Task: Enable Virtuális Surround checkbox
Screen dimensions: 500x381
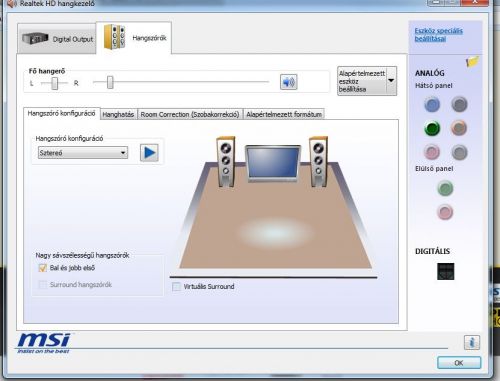Action: point(176,286)
